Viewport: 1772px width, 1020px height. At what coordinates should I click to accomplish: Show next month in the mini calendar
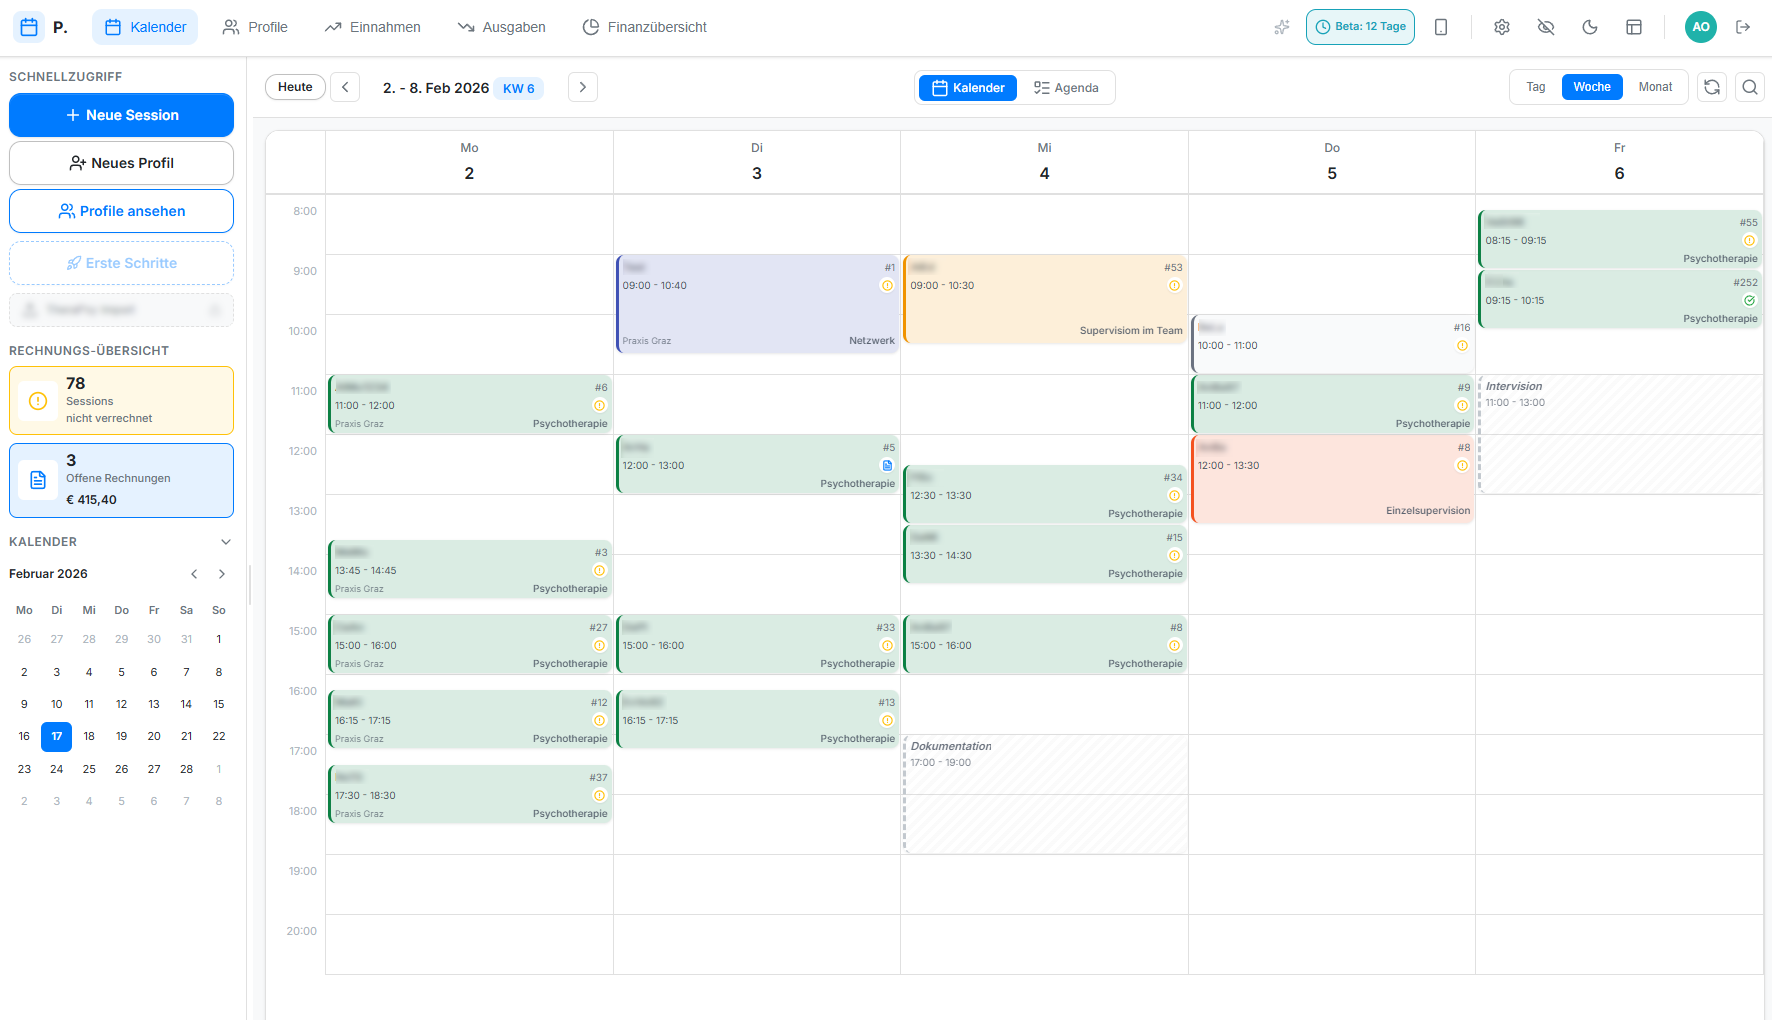click(x=221, y=573)
